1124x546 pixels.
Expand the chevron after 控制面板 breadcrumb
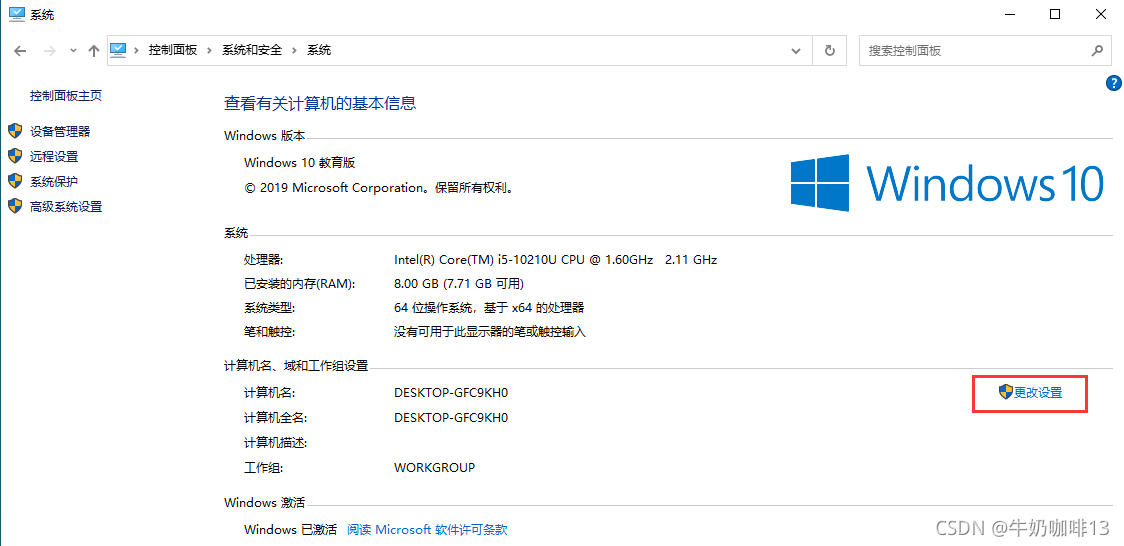209,51
